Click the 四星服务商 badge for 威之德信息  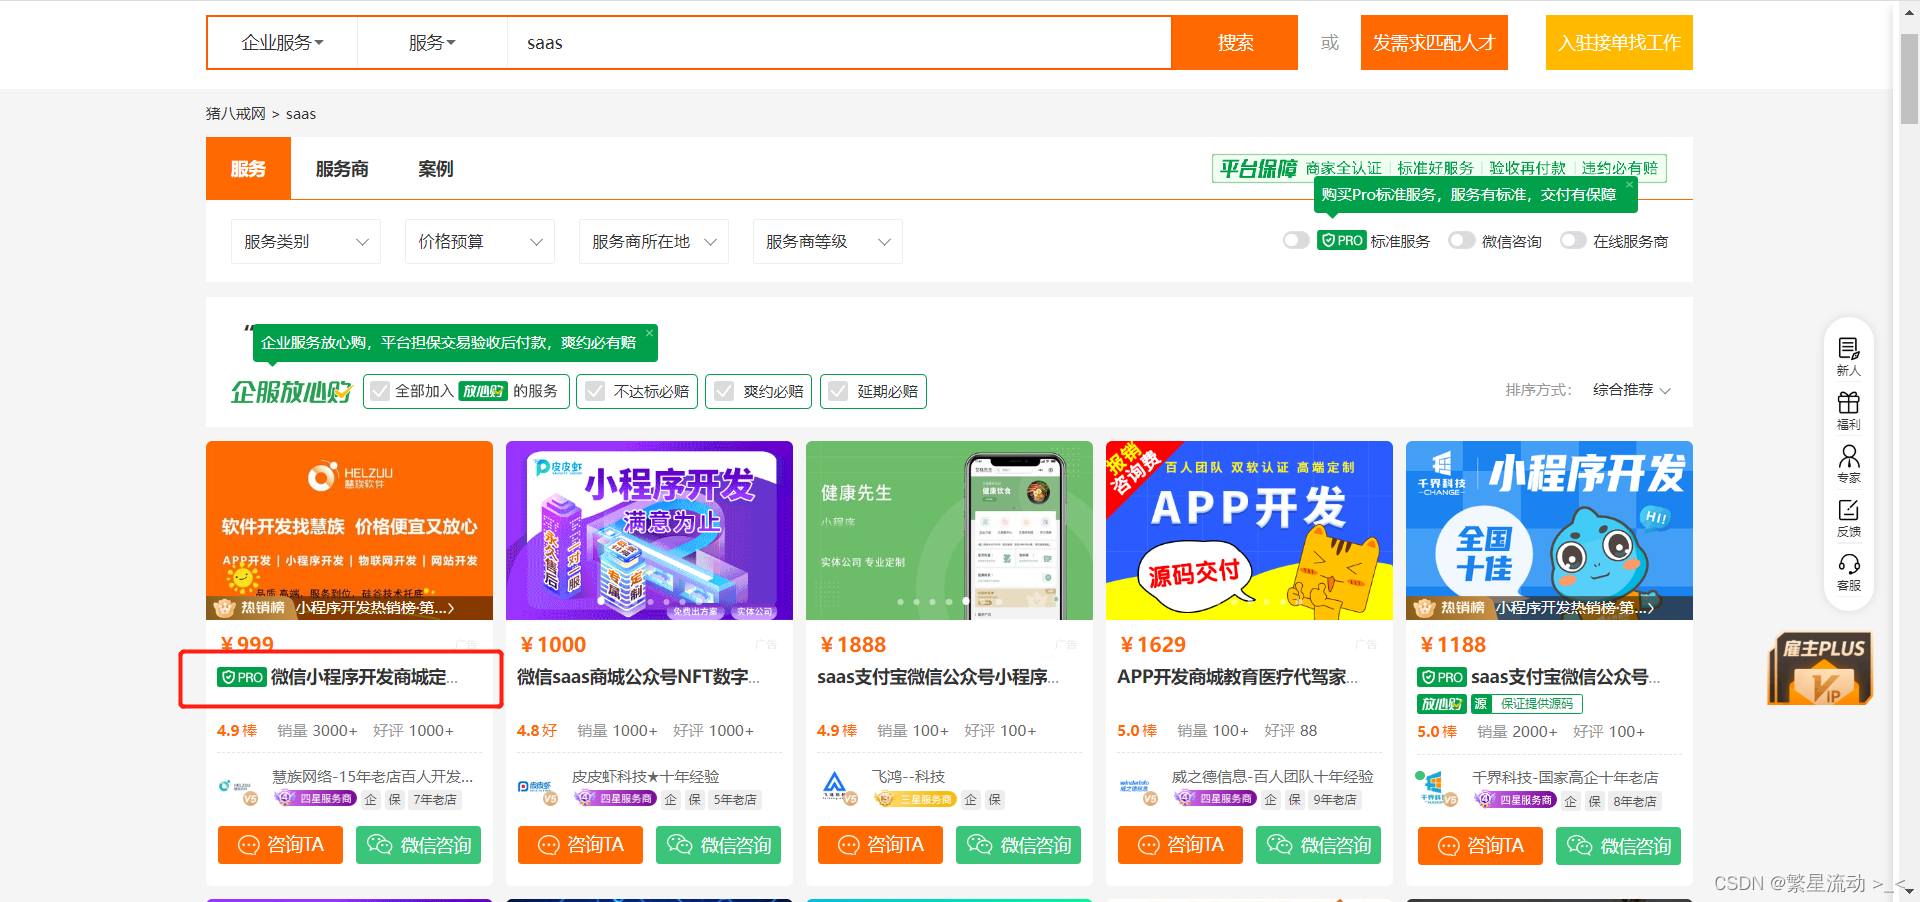[1215, 799]
